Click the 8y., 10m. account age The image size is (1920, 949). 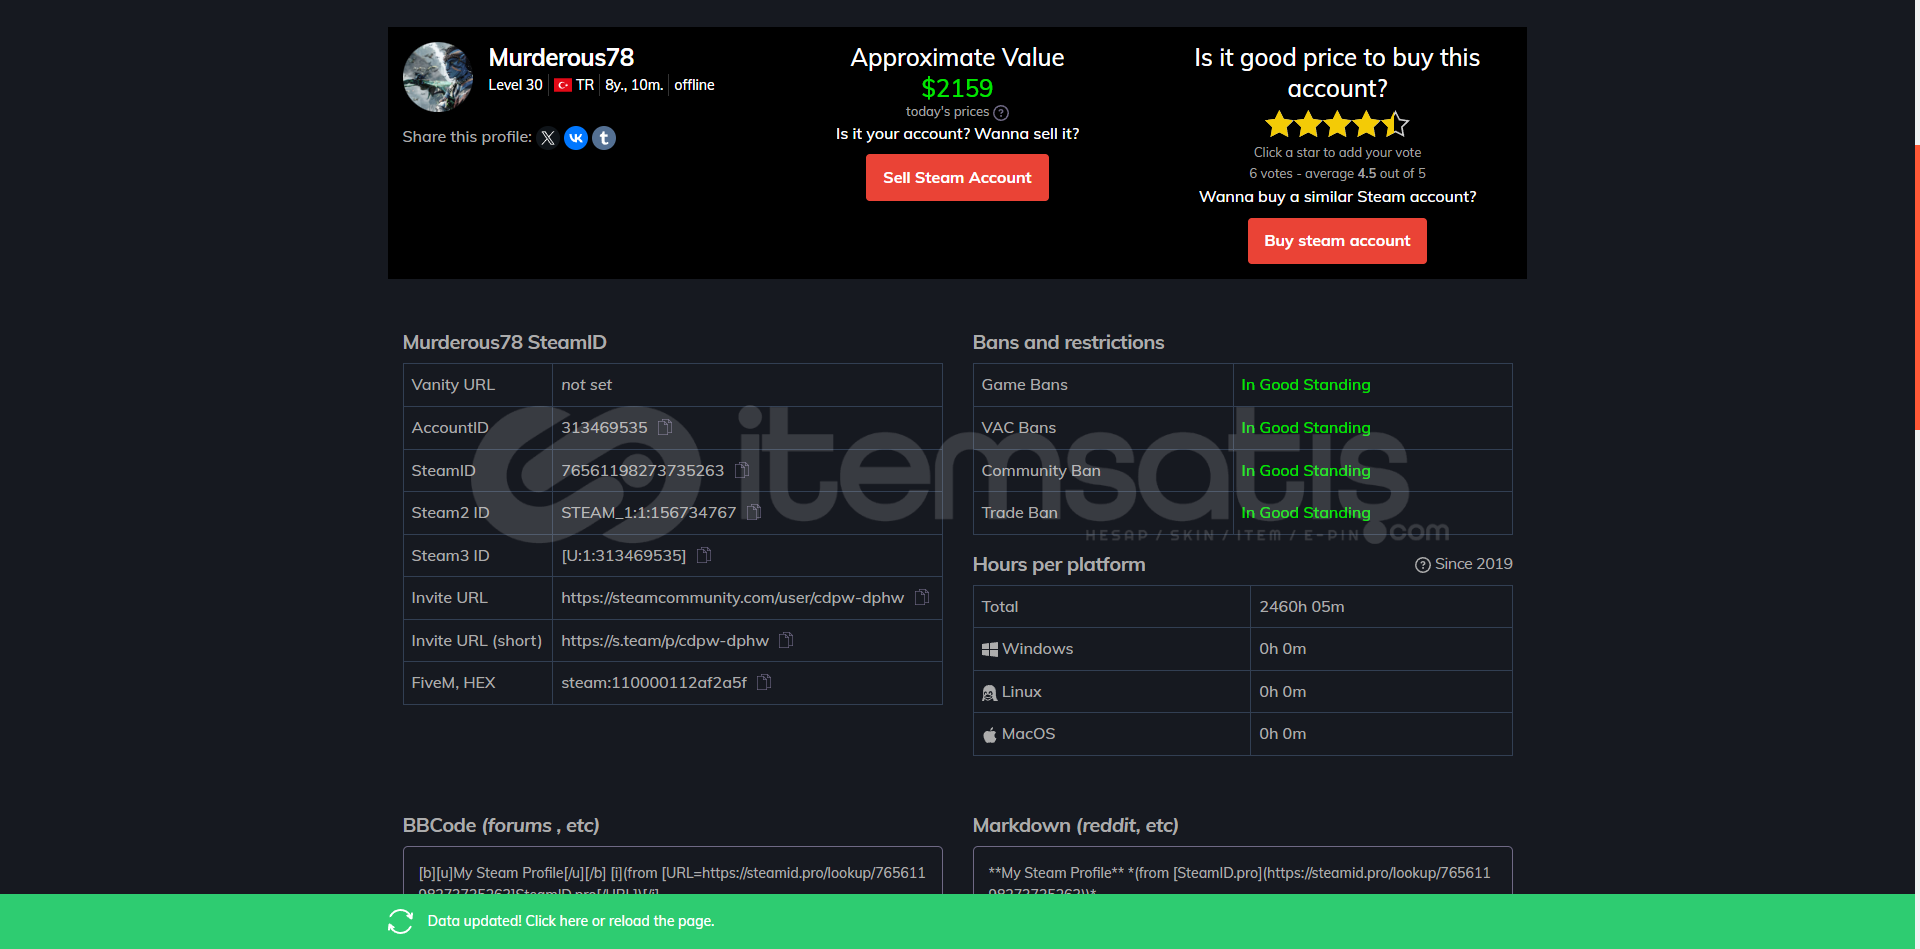pos(634,85)
